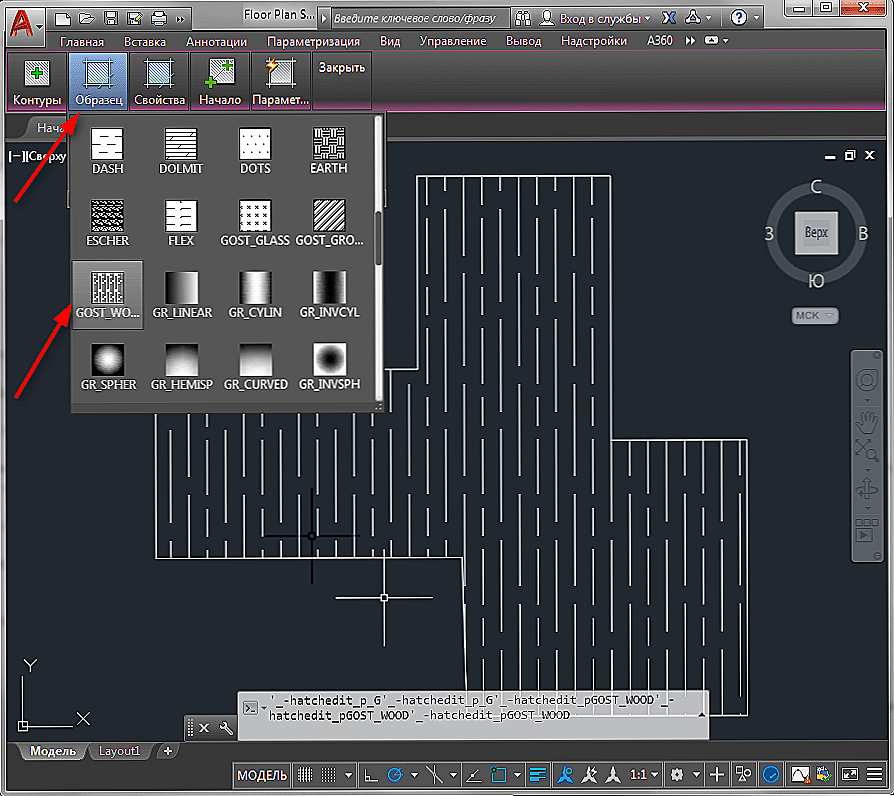
Task: Click the Plot printer icon
Action: pyautogui.click(x=159, y=19)
